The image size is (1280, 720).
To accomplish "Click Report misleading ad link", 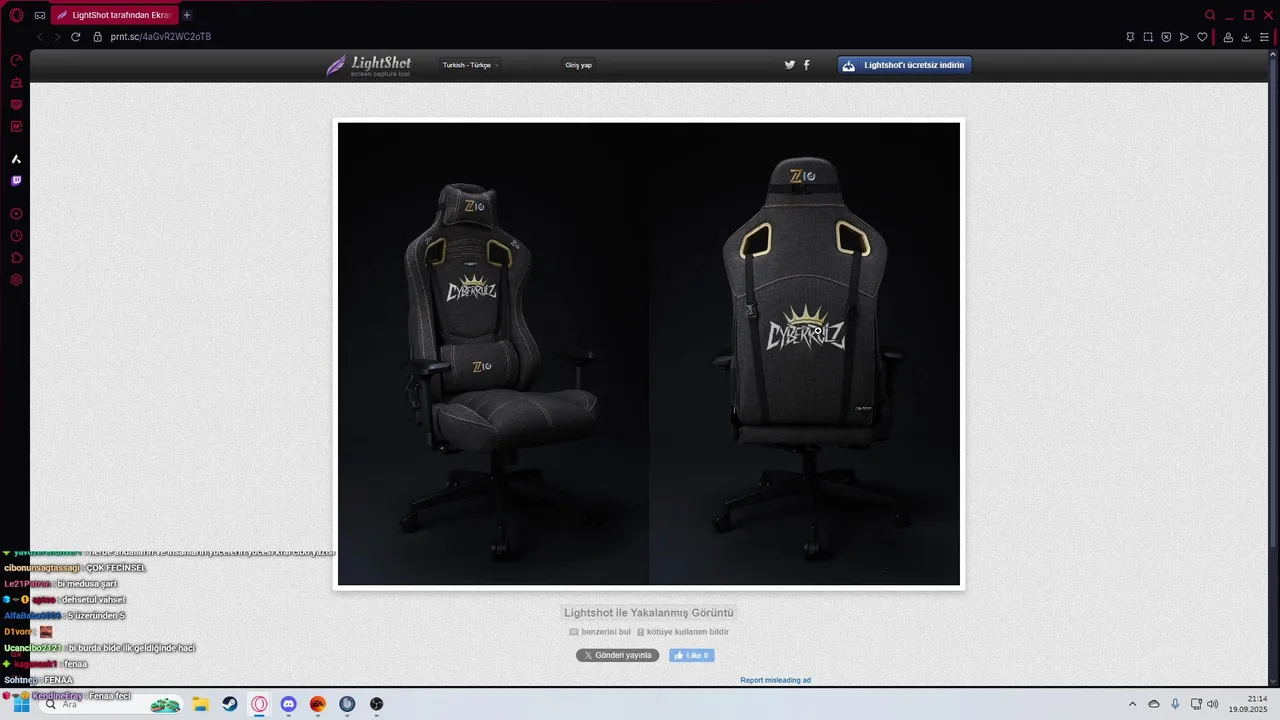I will tap(775, 680).
